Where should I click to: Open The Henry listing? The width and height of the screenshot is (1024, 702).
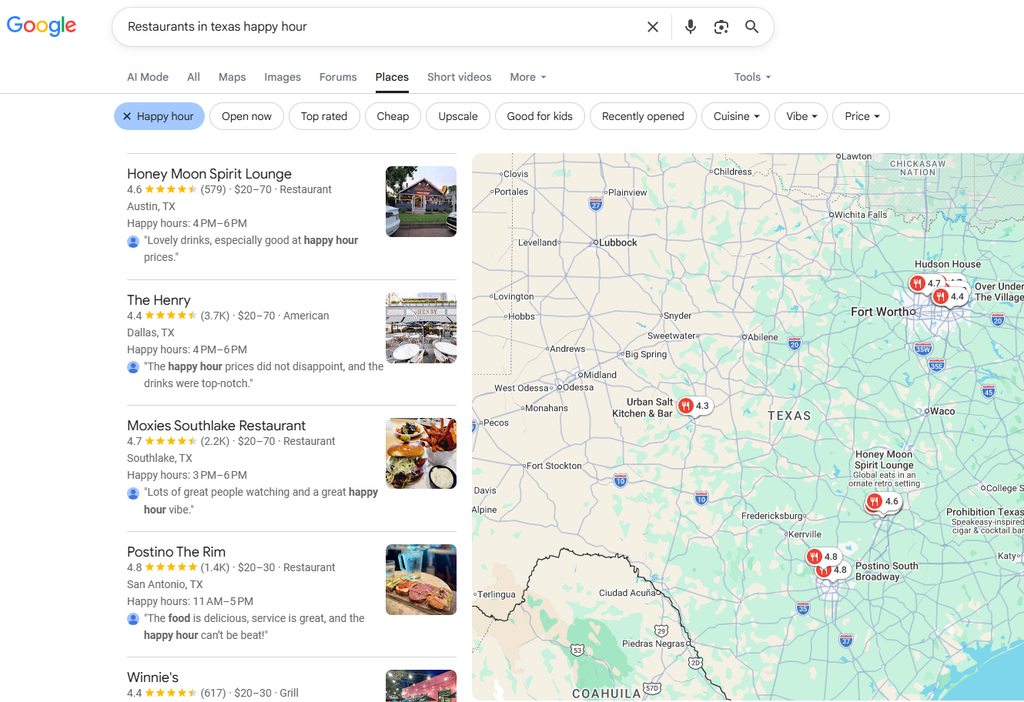coord(159,300)
